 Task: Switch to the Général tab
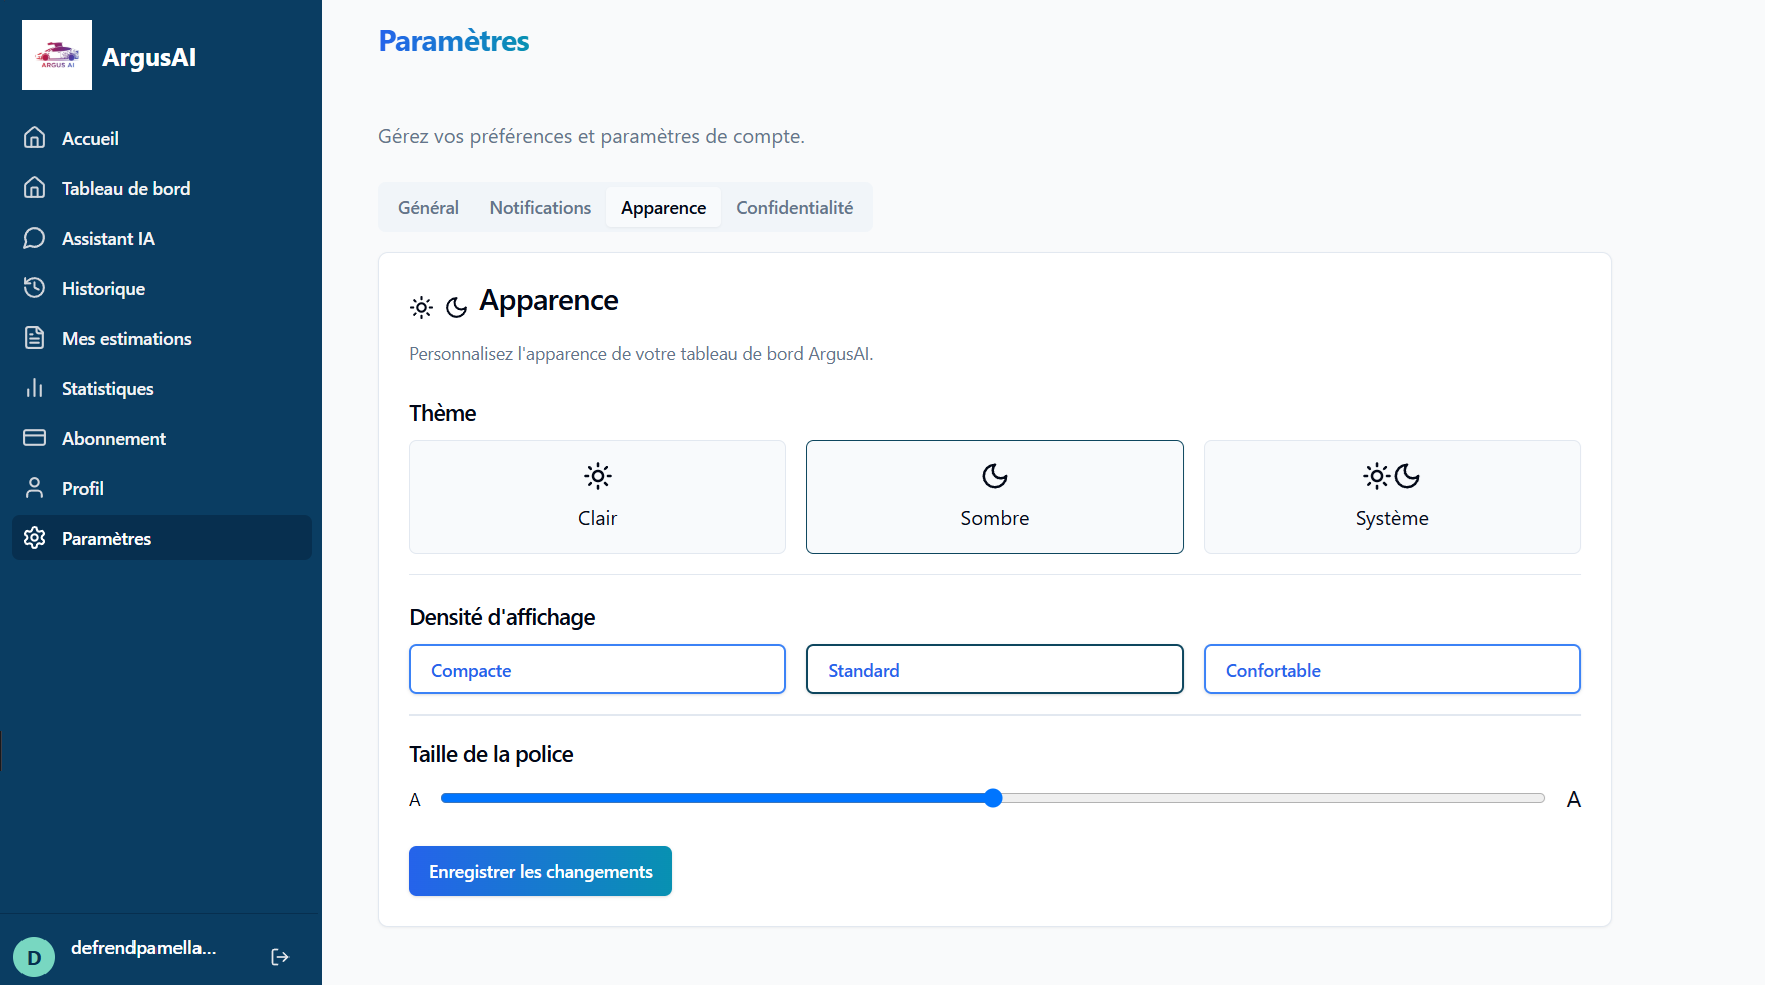(x=428, y=207)
